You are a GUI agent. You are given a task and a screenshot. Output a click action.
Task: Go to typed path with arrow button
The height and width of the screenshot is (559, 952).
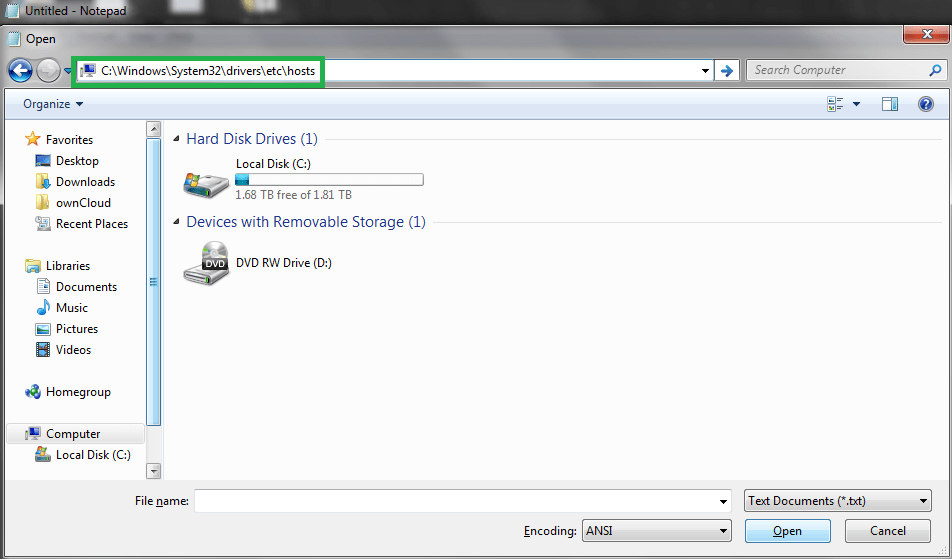pyautogui.click(x=727, y=70)
